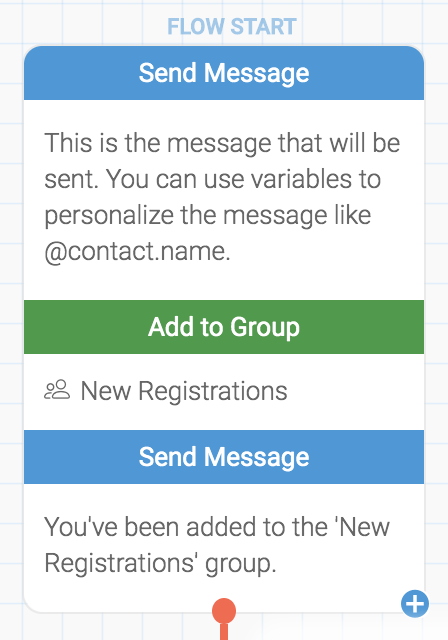Edit the 'This is the message' text
This screenshot has width=448, height=640.
224,197
